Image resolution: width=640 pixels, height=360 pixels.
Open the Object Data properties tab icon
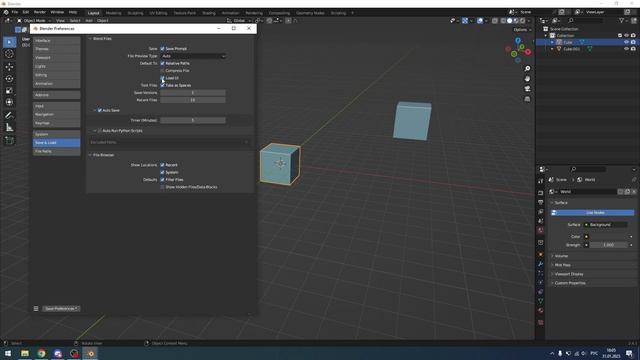(x=541, y=301)
